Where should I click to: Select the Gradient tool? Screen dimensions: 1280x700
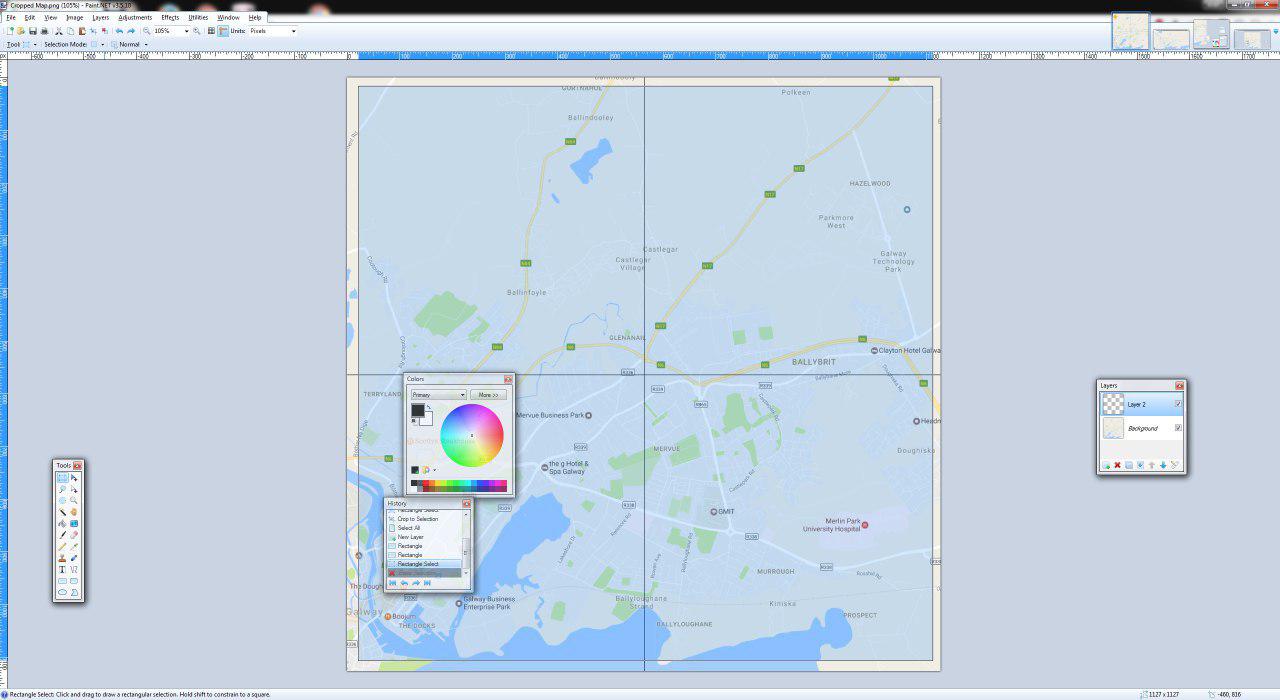pos(74,524)
